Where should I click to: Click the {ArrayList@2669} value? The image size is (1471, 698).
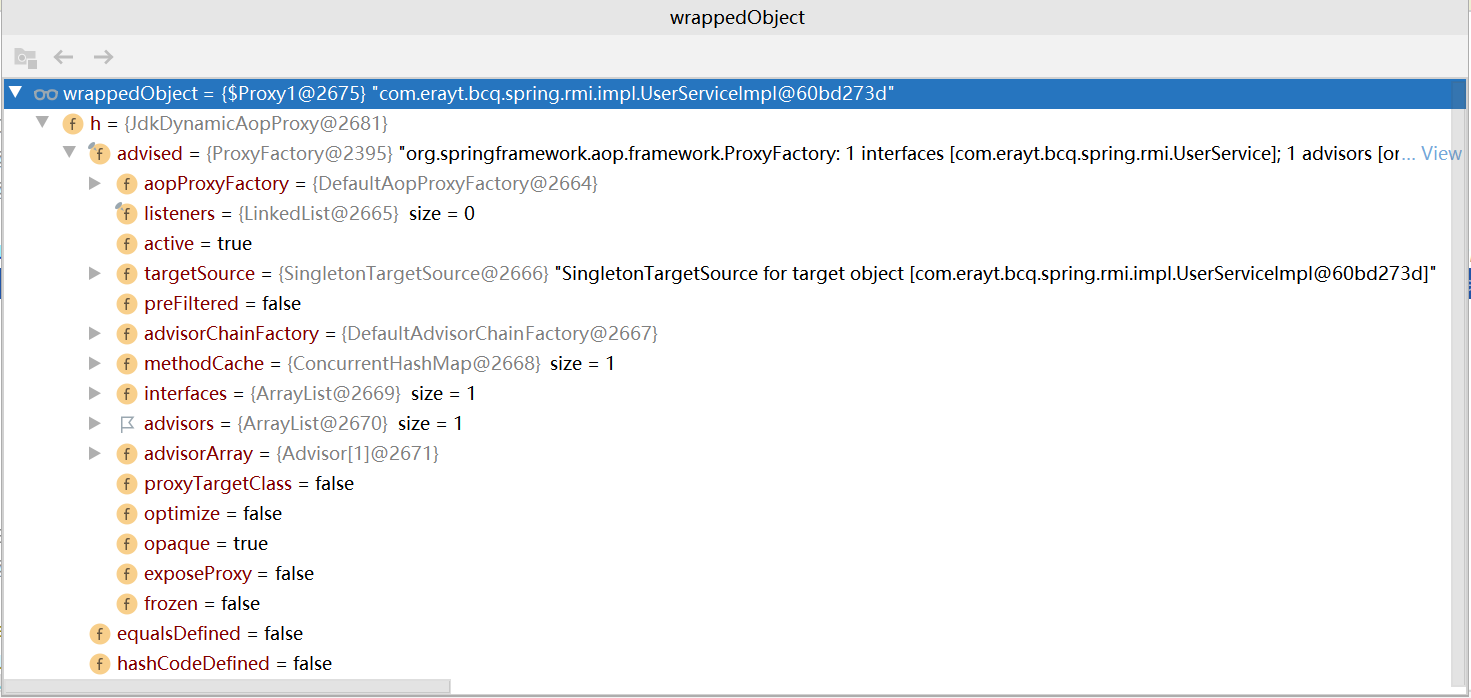[325, 394]
